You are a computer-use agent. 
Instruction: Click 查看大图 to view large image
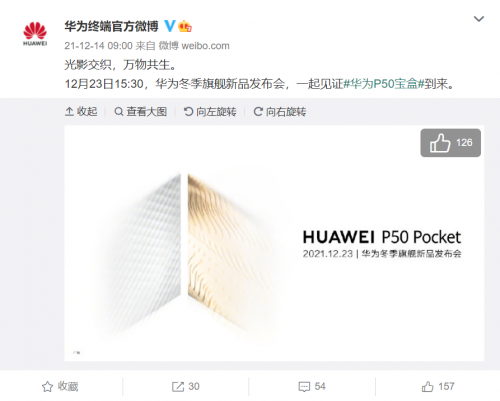click(140, 111)
